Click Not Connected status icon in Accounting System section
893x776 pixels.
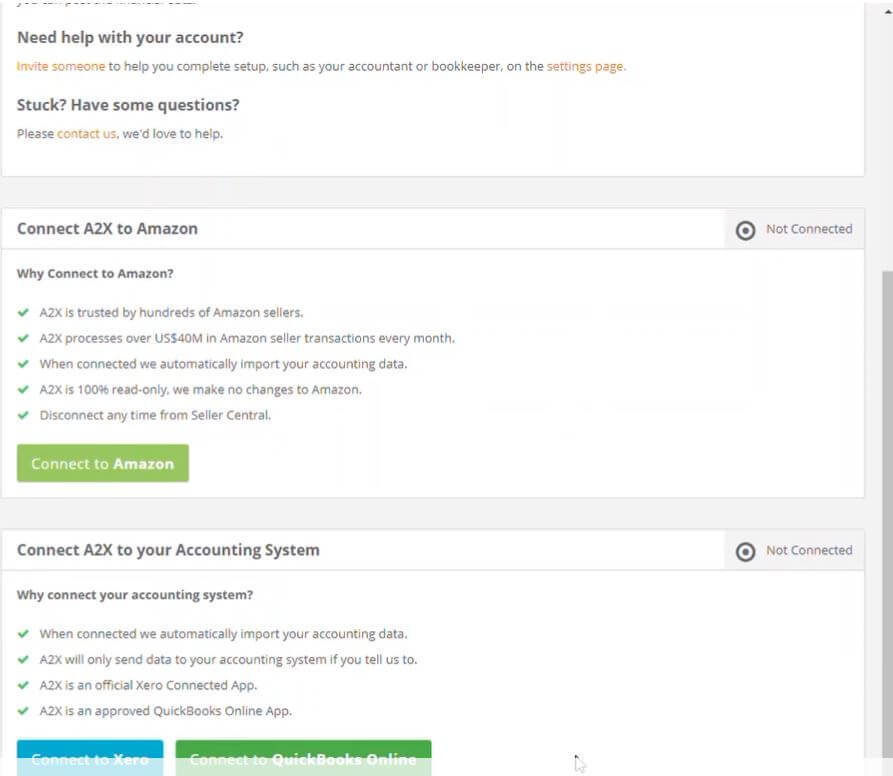coord(745,551)
